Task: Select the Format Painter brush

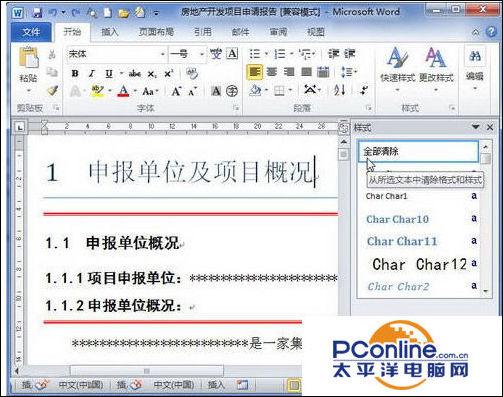Action: point(52,90)
